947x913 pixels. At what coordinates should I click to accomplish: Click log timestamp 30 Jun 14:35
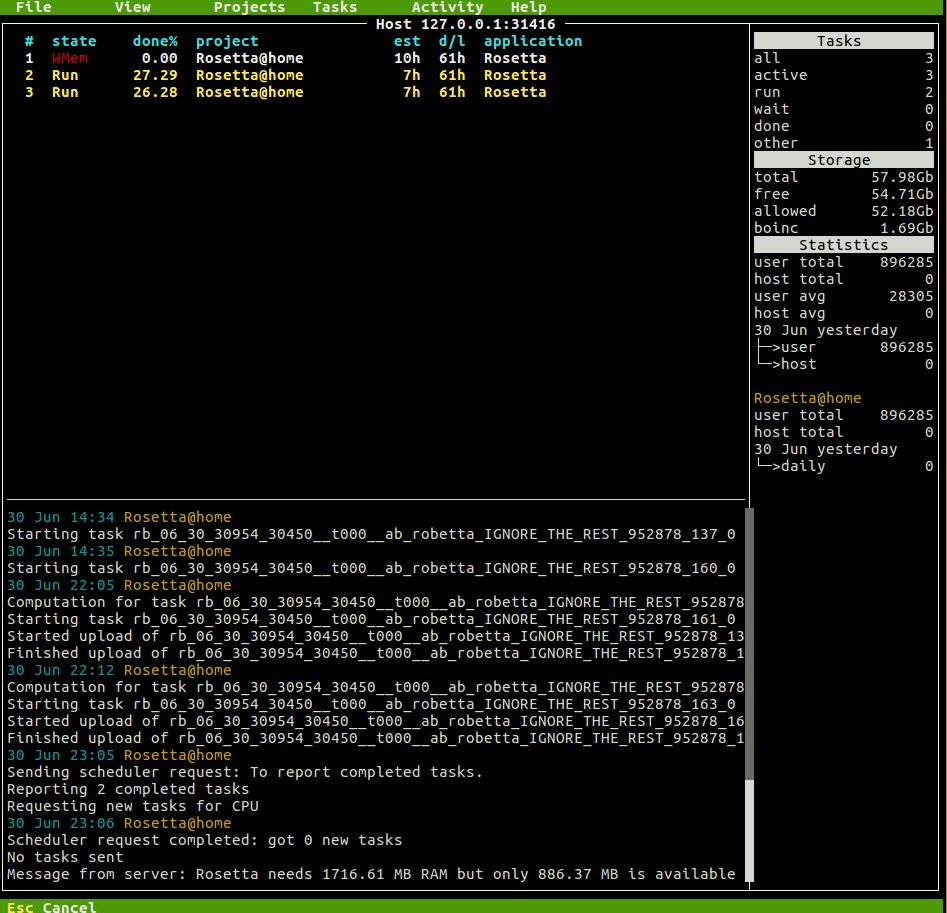(x=60, y=551)
